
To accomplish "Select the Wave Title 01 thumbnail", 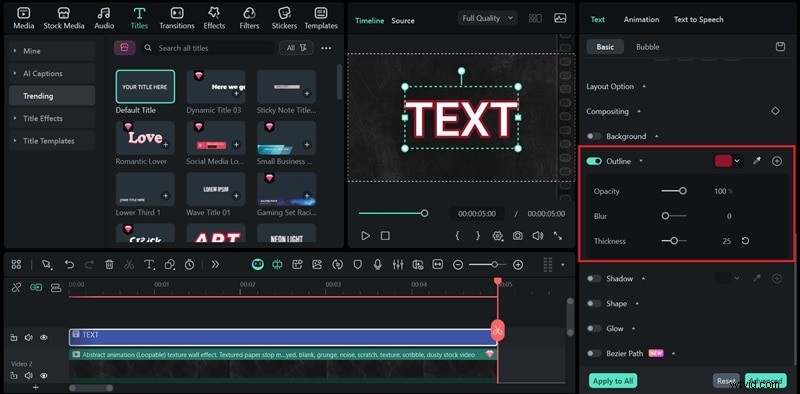I will [216, 189].
